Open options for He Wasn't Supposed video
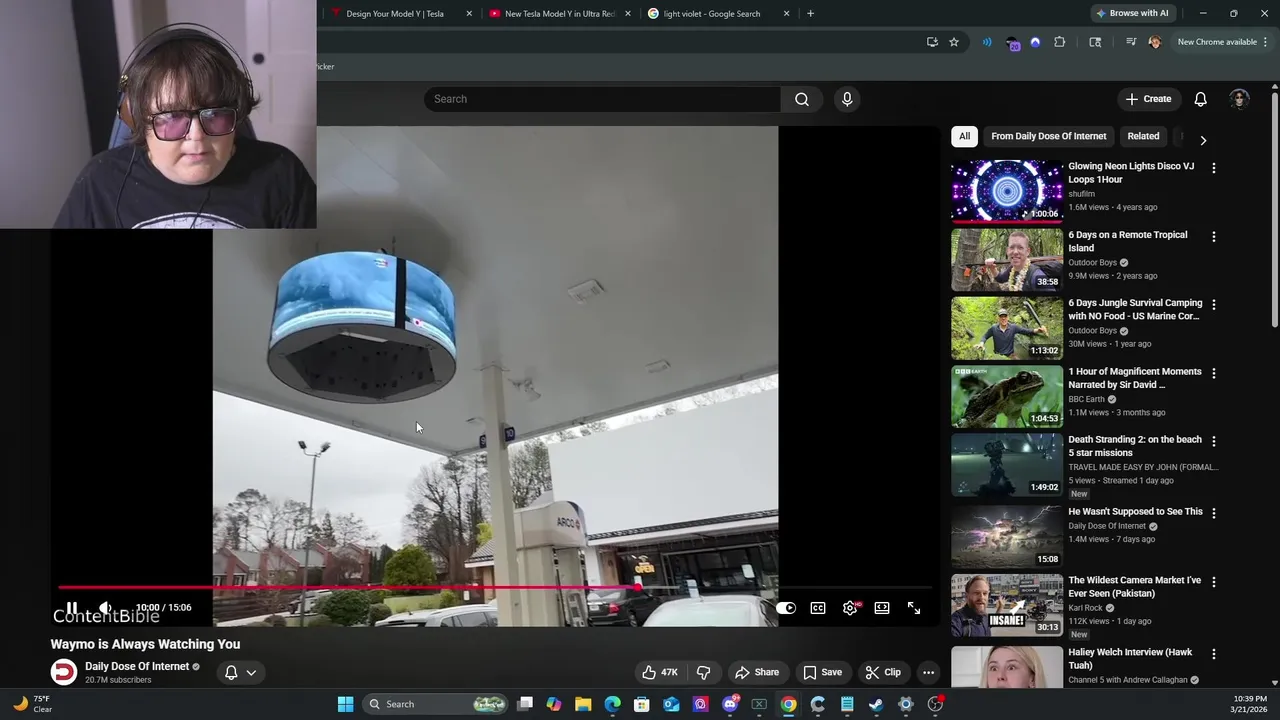 point(1214,513)
